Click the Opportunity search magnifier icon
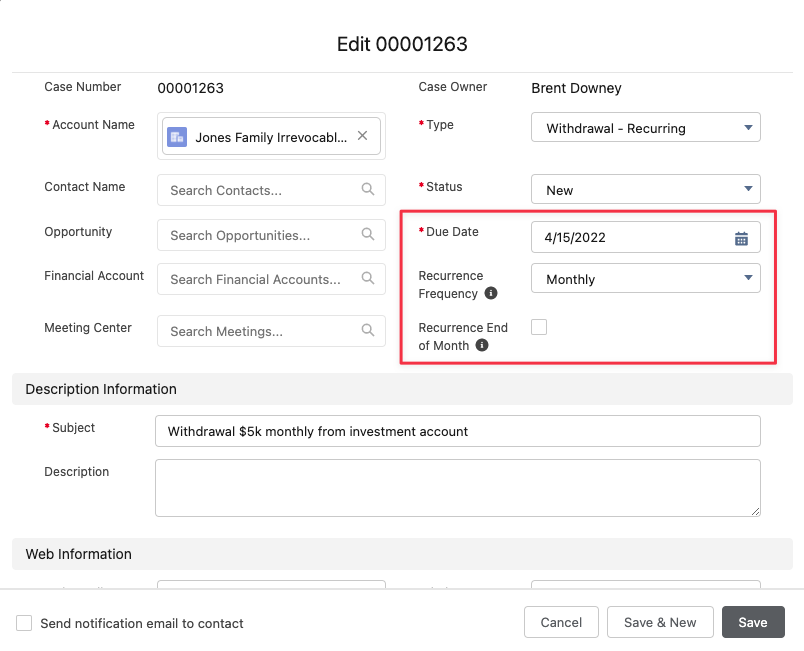The image size is (804, 651). [368, 235]
